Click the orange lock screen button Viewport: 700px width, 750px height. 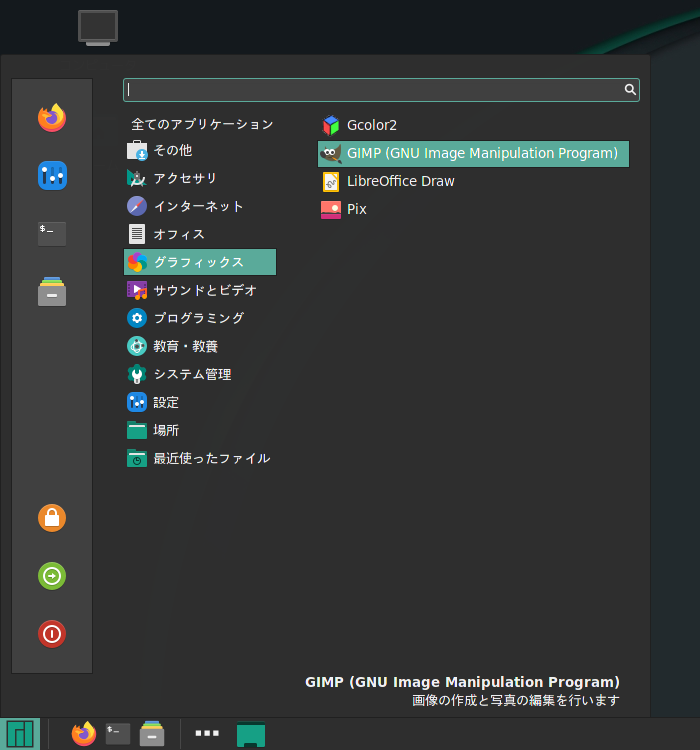[52, 518]
